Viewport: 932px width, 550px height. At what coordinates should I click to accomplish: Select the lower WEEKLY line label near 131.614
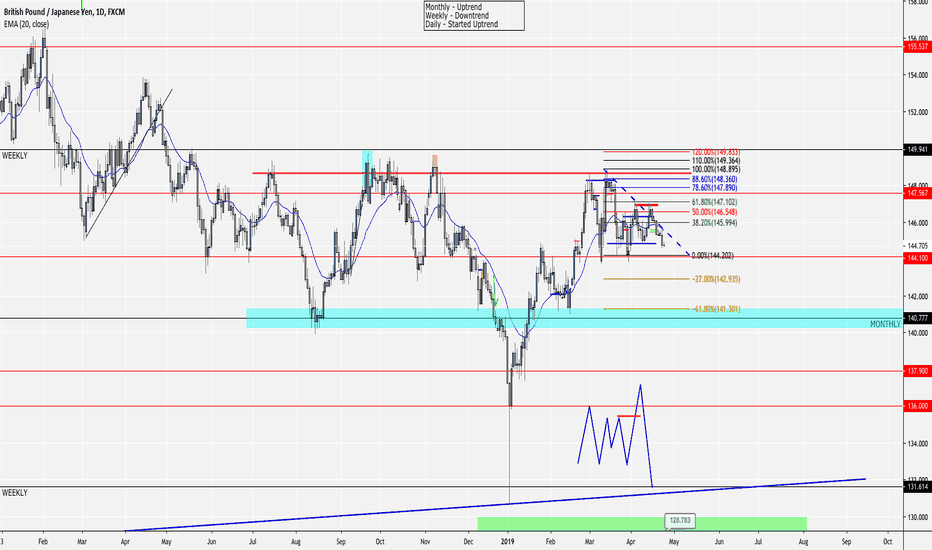(15, 493)
